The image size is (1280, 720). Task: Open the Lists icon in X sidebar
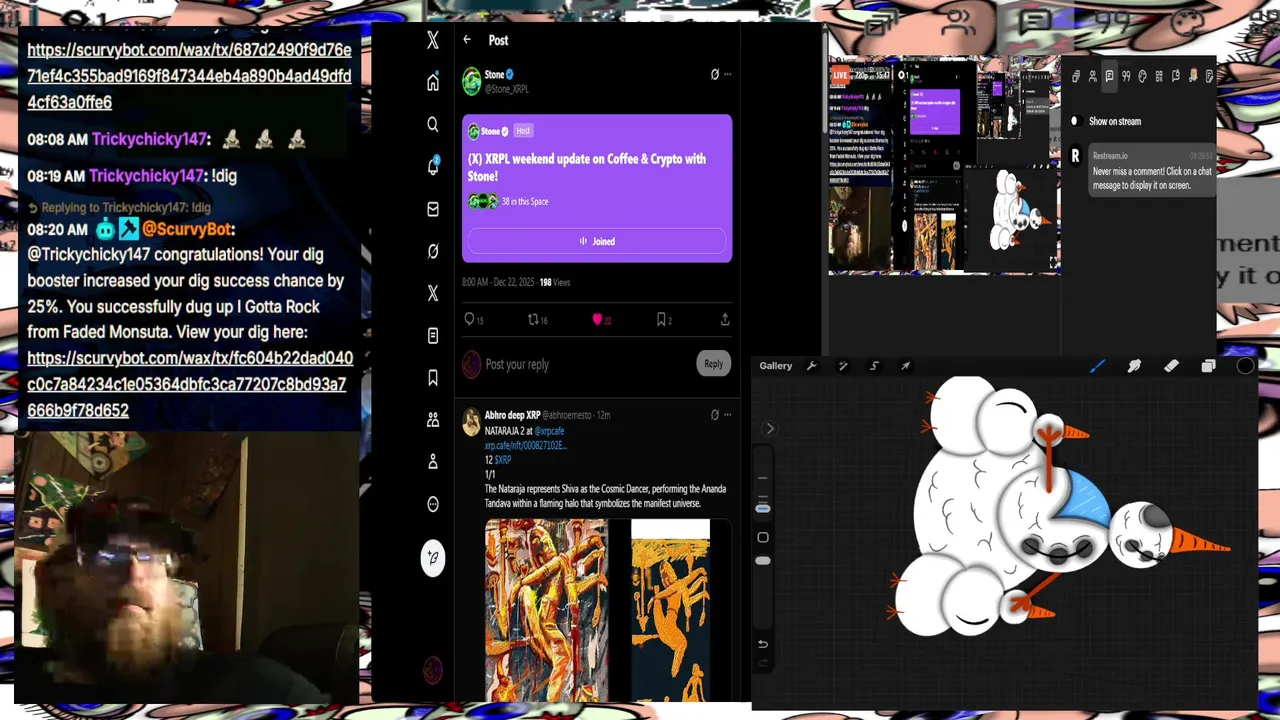433,336
